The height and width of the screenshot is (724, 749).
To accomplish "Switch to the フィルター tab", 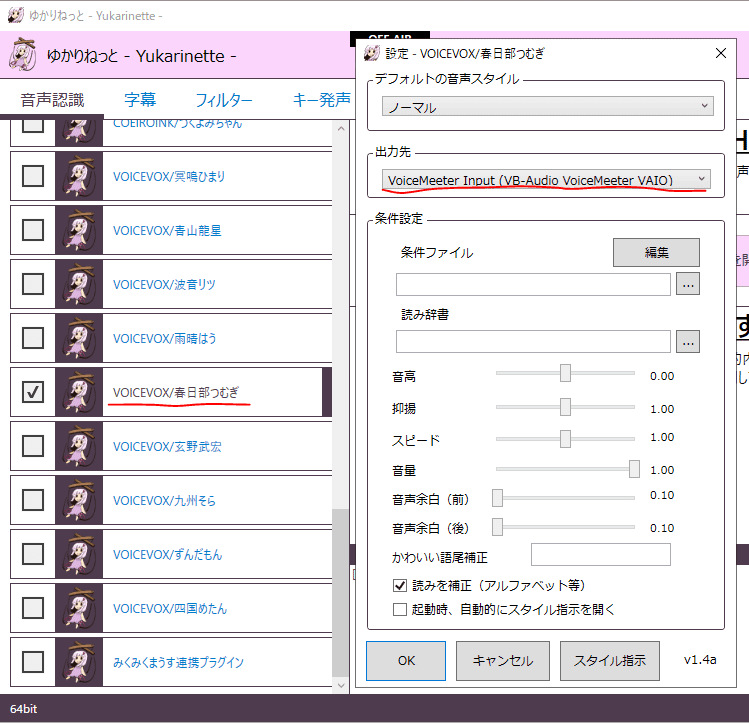I will [224, 100].
